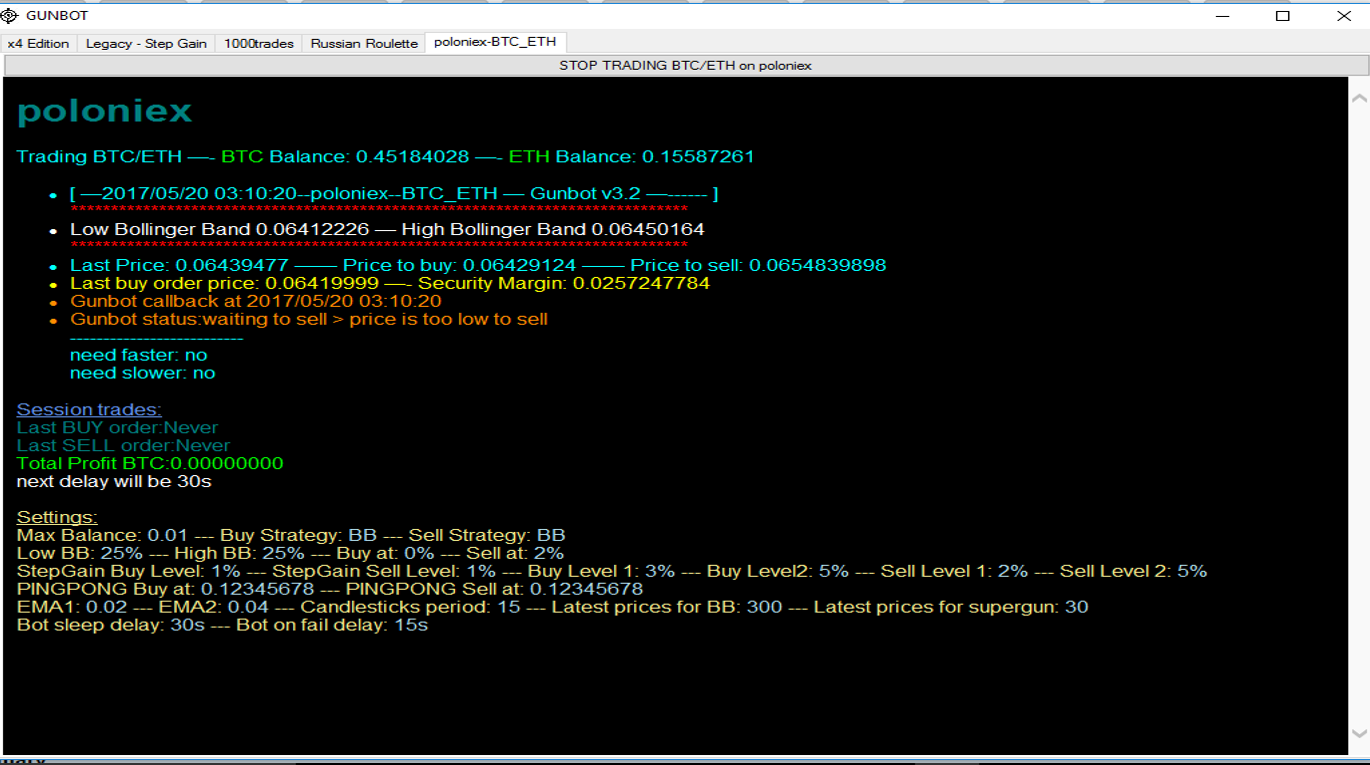Image resolution: width=1370 pixels, height=765 pixels.
Task: Click High Bollinger Band 0.06450164 value
Action: (553, 229)
